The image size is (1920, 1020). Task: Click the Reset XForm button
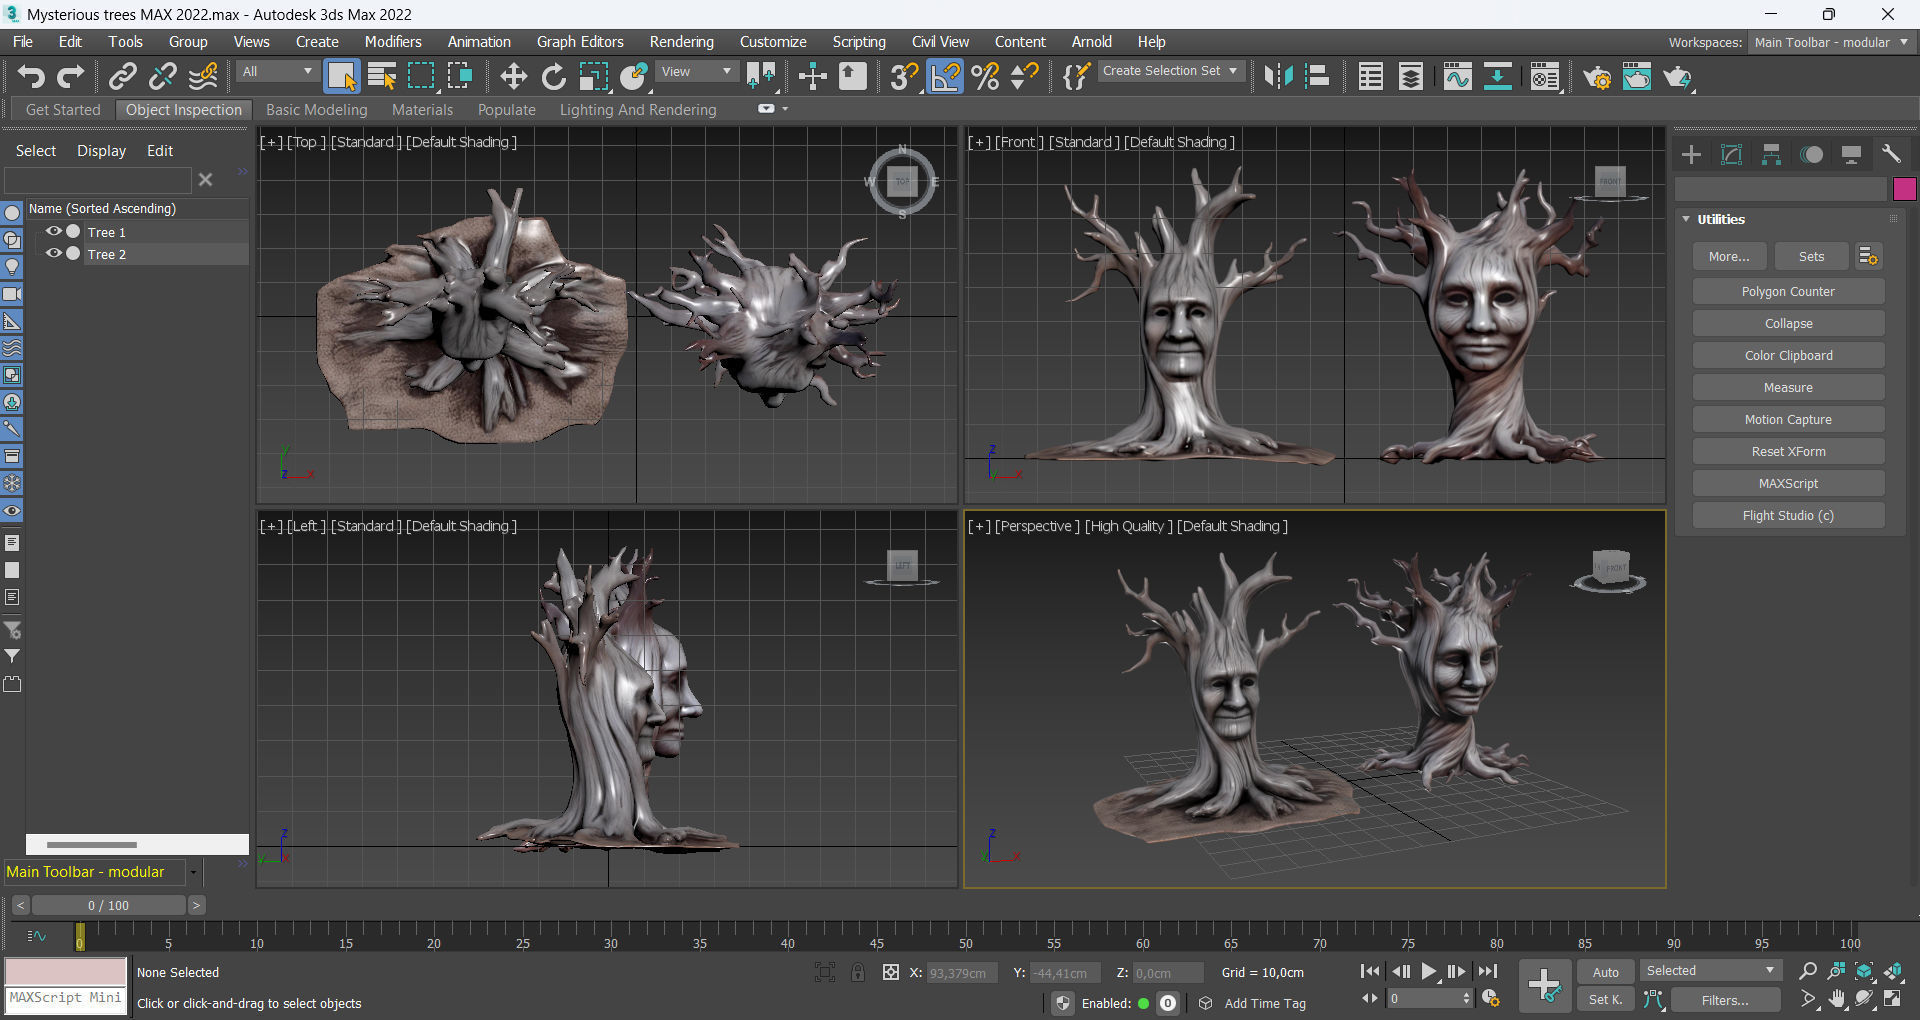(1788, 452)
